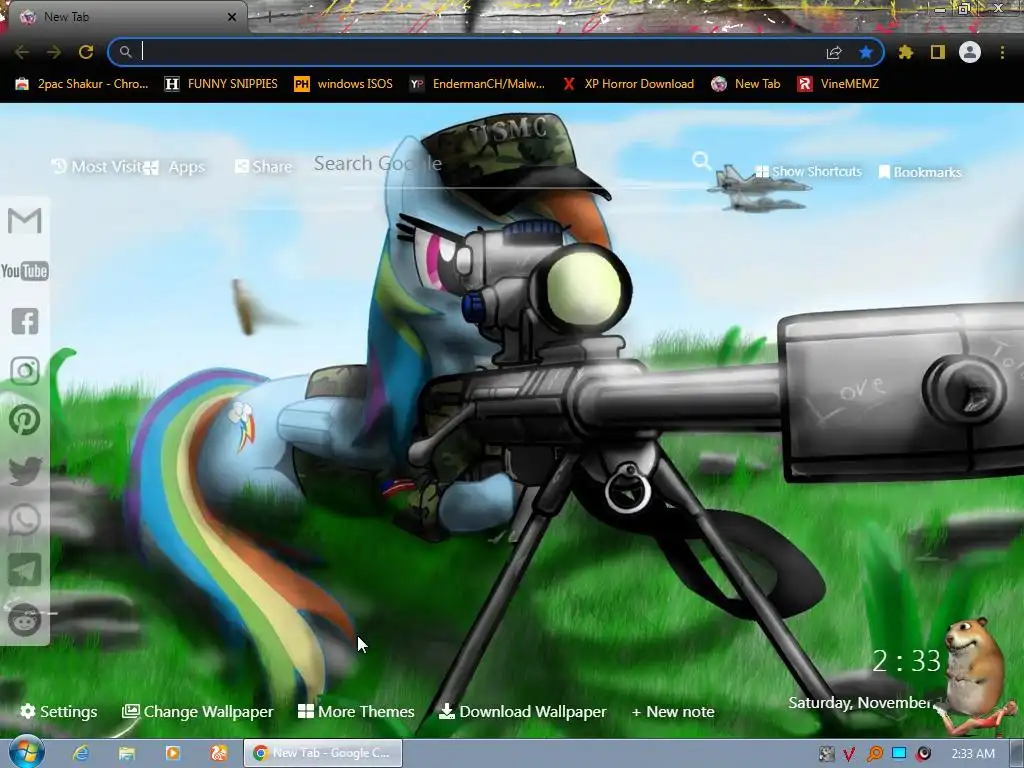This screenshot has width=1024, height=768.
Task: Click the orange magnifier tray icon
Action: coord(874,754)
